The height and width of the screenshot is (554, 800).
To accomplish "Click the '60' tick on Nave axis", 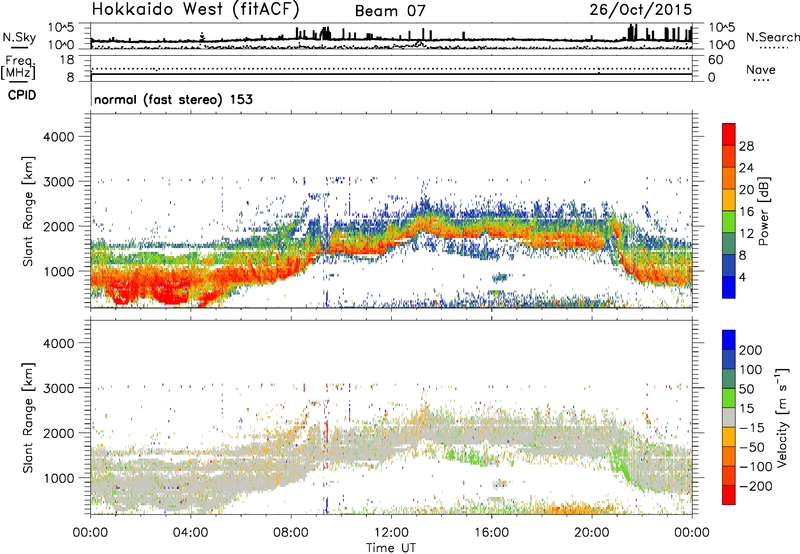I will (715, 60).
